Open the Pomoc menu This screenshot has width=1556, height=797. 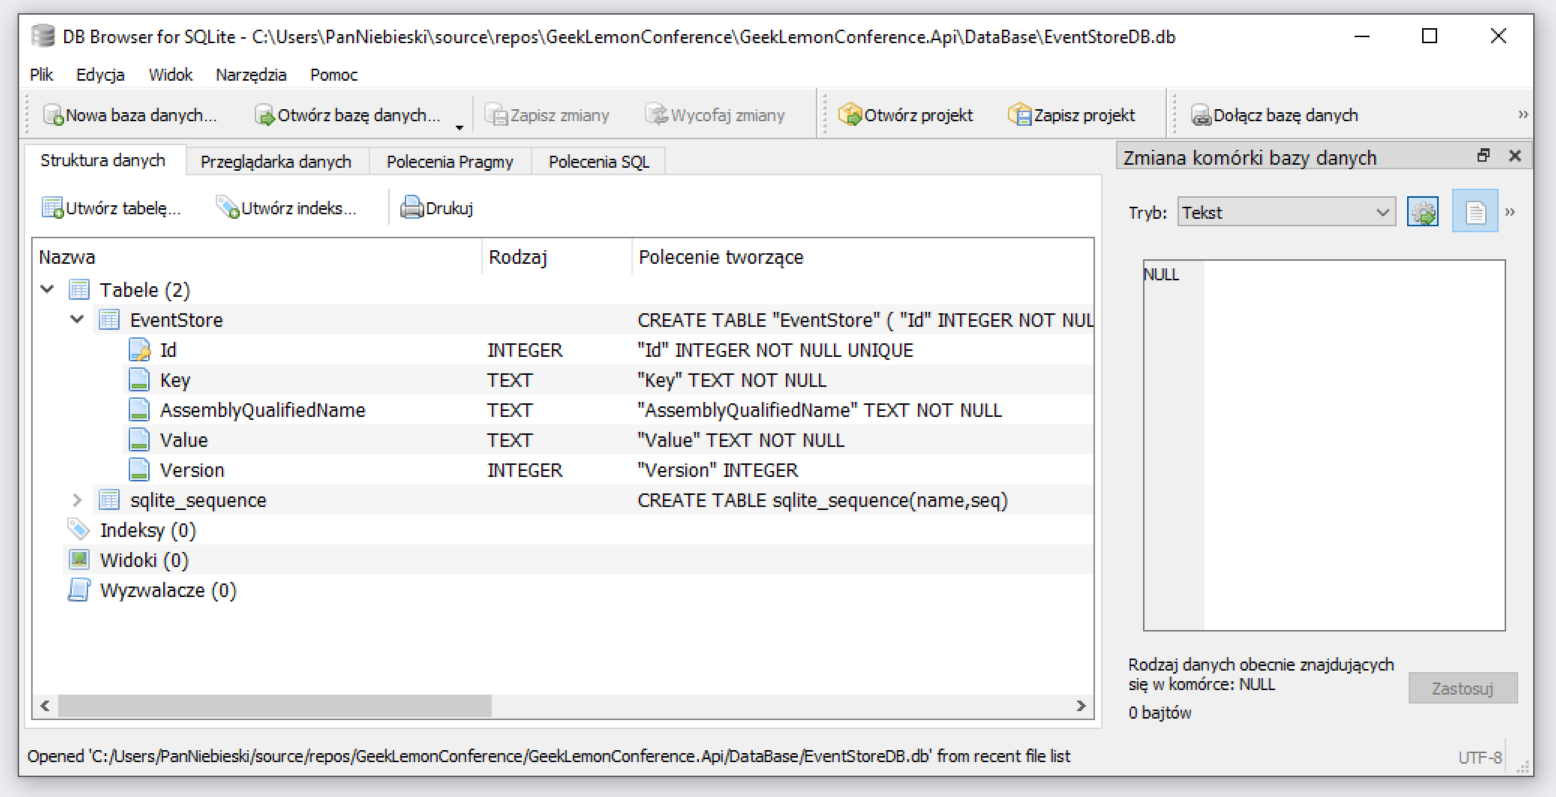[x=334, y=75]
